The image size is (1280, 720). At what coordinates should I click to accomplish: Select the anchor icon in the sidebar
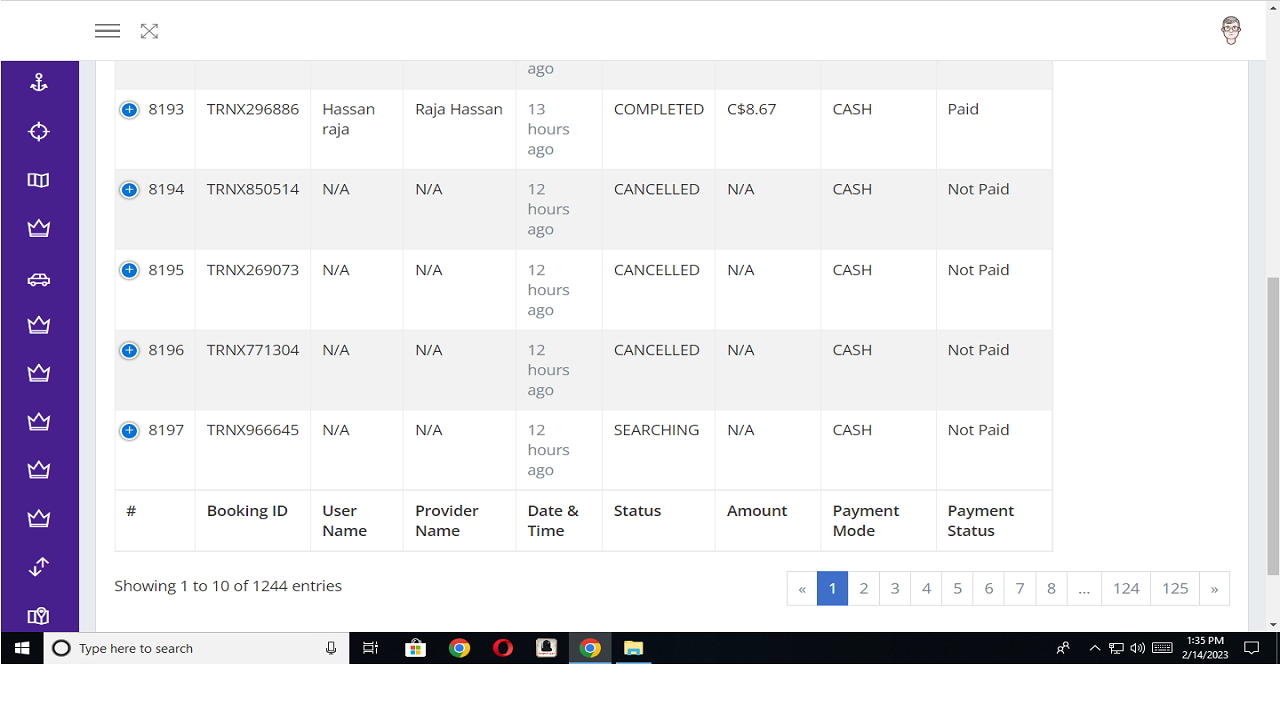coord(39,83)
